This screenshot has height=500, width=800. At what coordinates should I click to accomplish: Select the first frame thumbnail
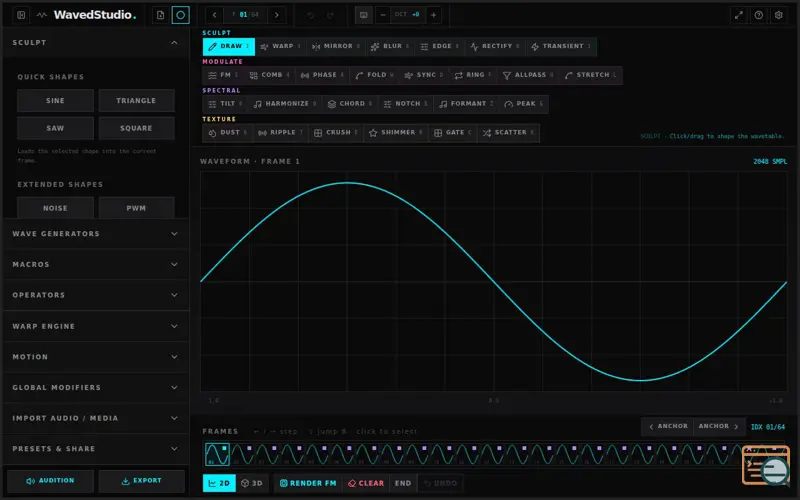pos(217,454)
